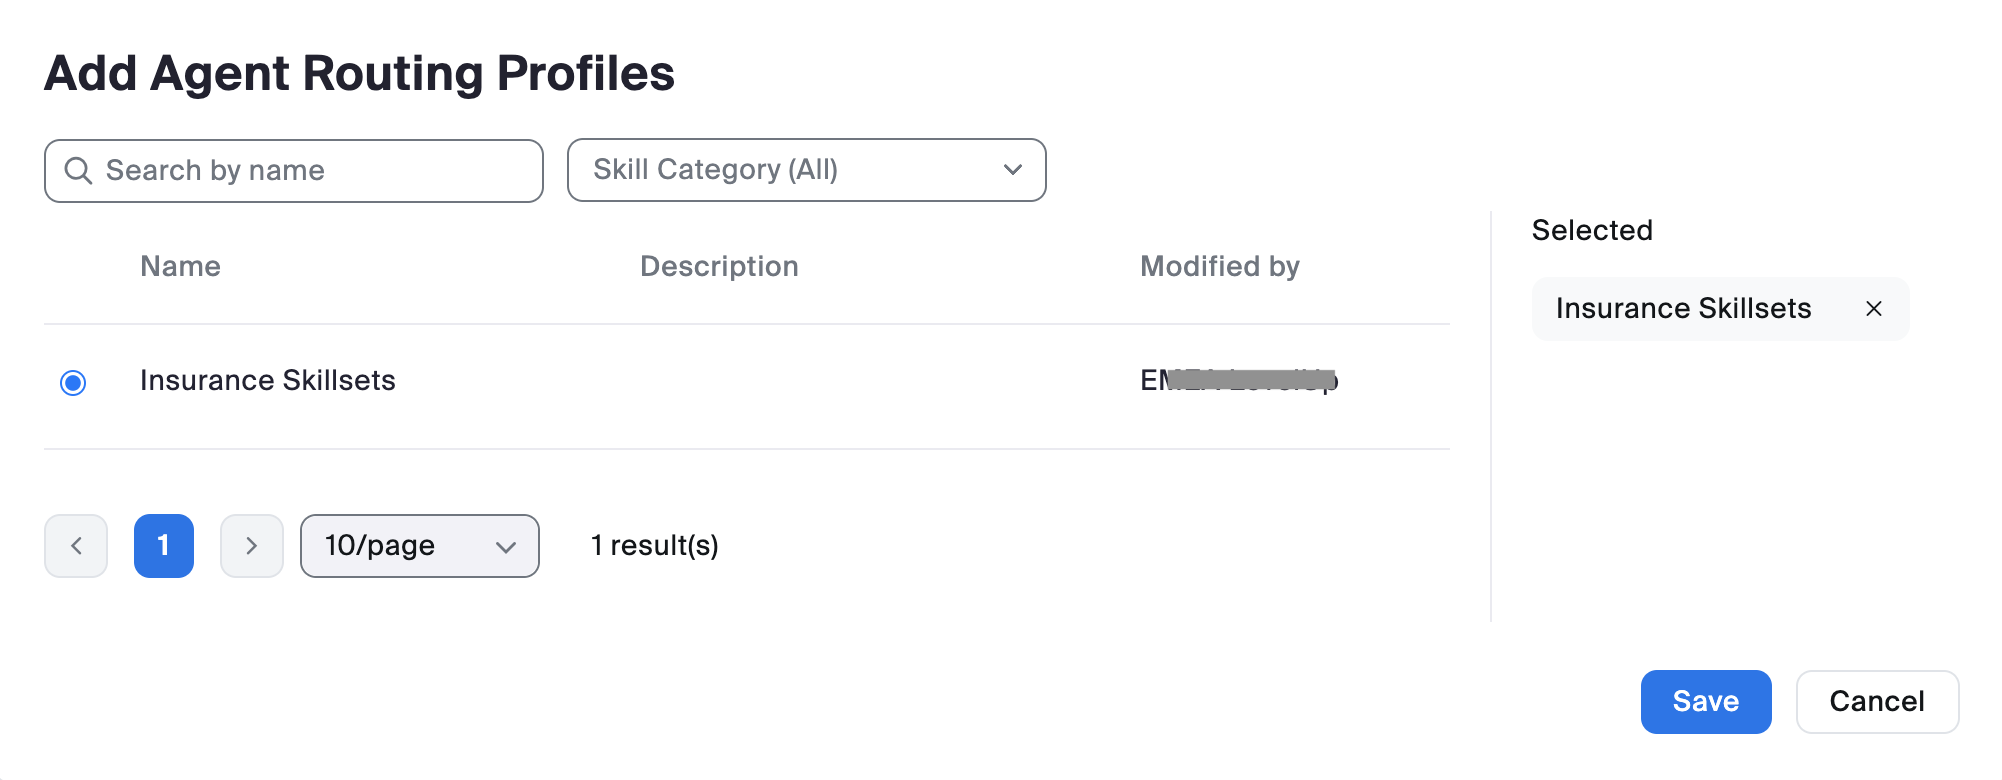The width and height of the screenshot is (2002, 780).
Task: Click the Insurance Skillsets chip under Selected
Action: [x=1683, y=309]
